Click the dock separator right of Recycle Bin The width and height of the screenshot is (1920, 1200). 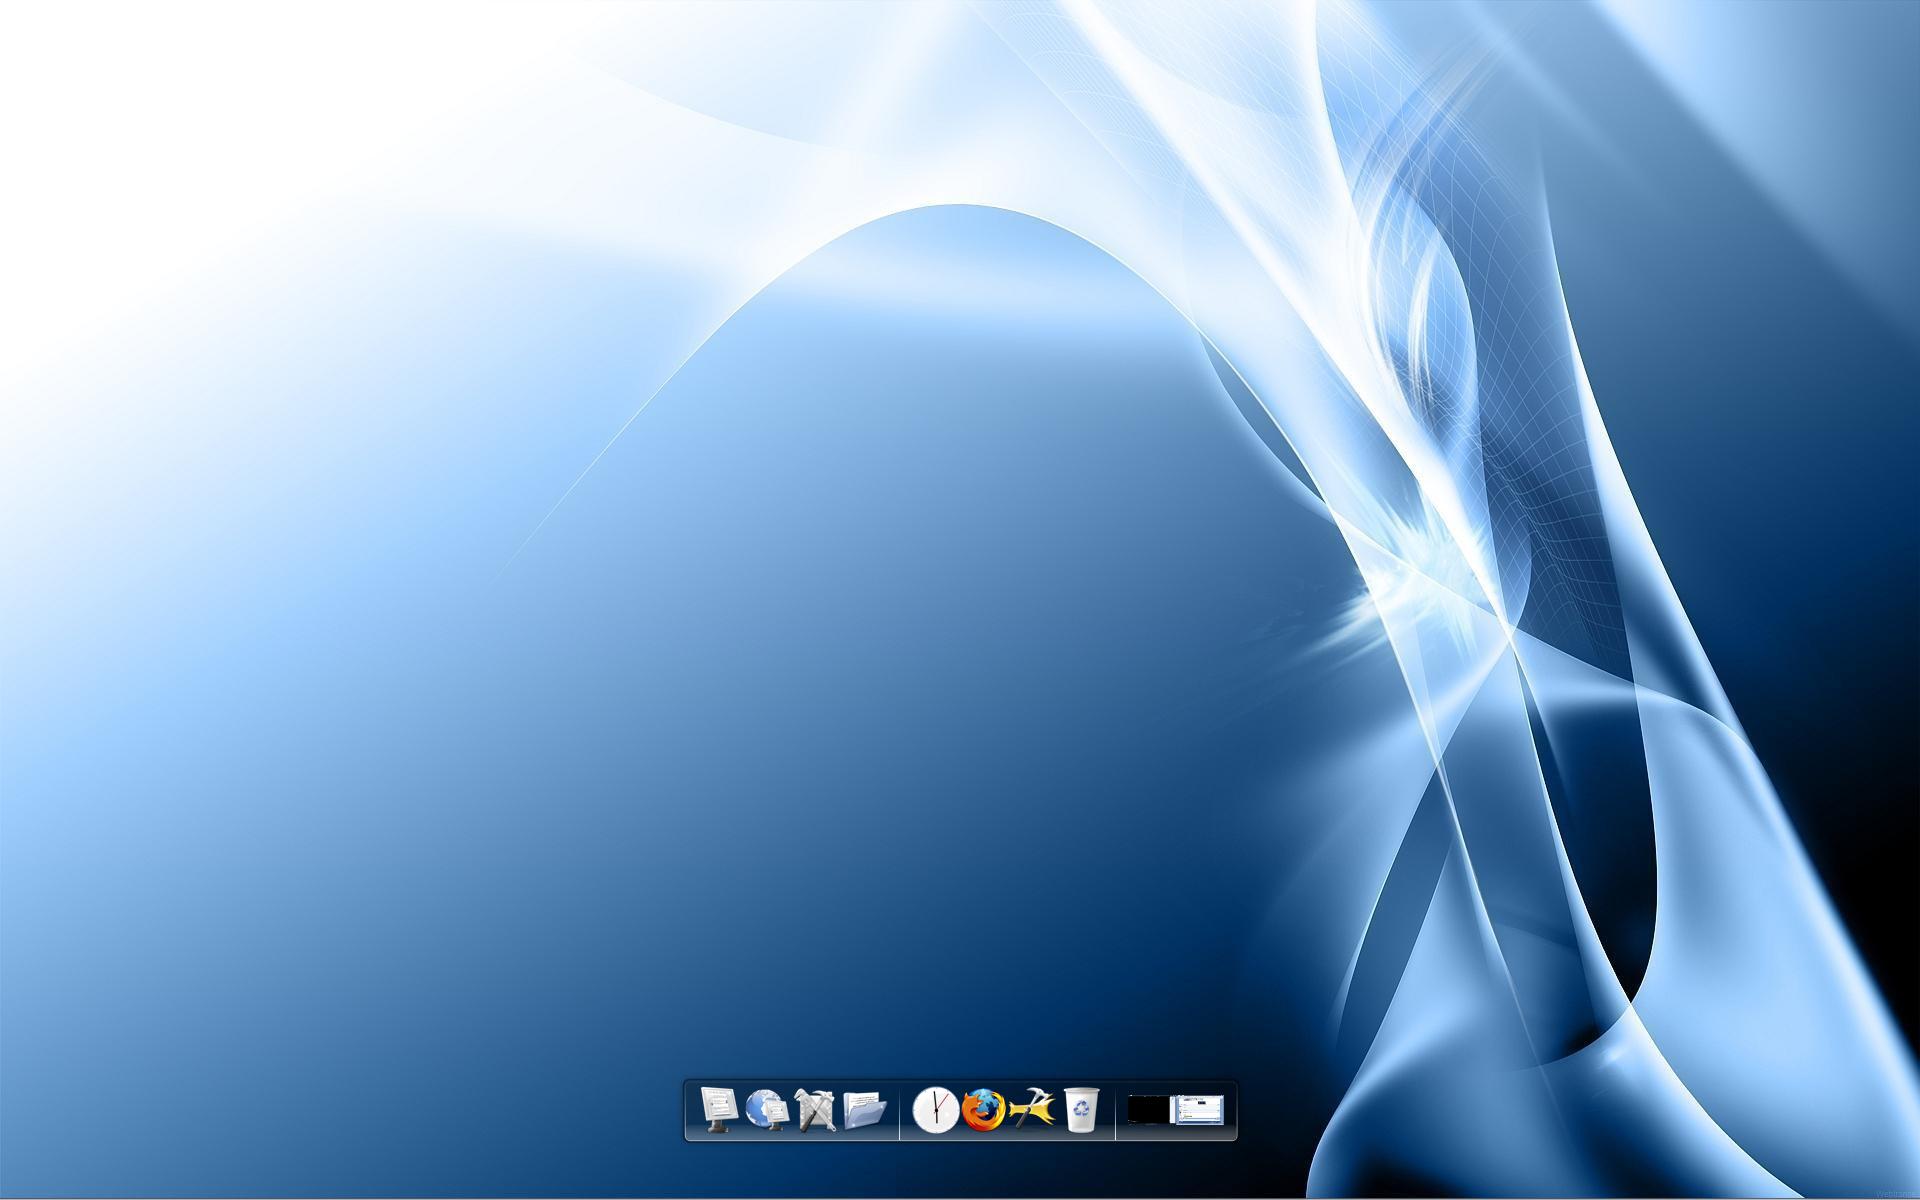[x=1115, y=1110]
